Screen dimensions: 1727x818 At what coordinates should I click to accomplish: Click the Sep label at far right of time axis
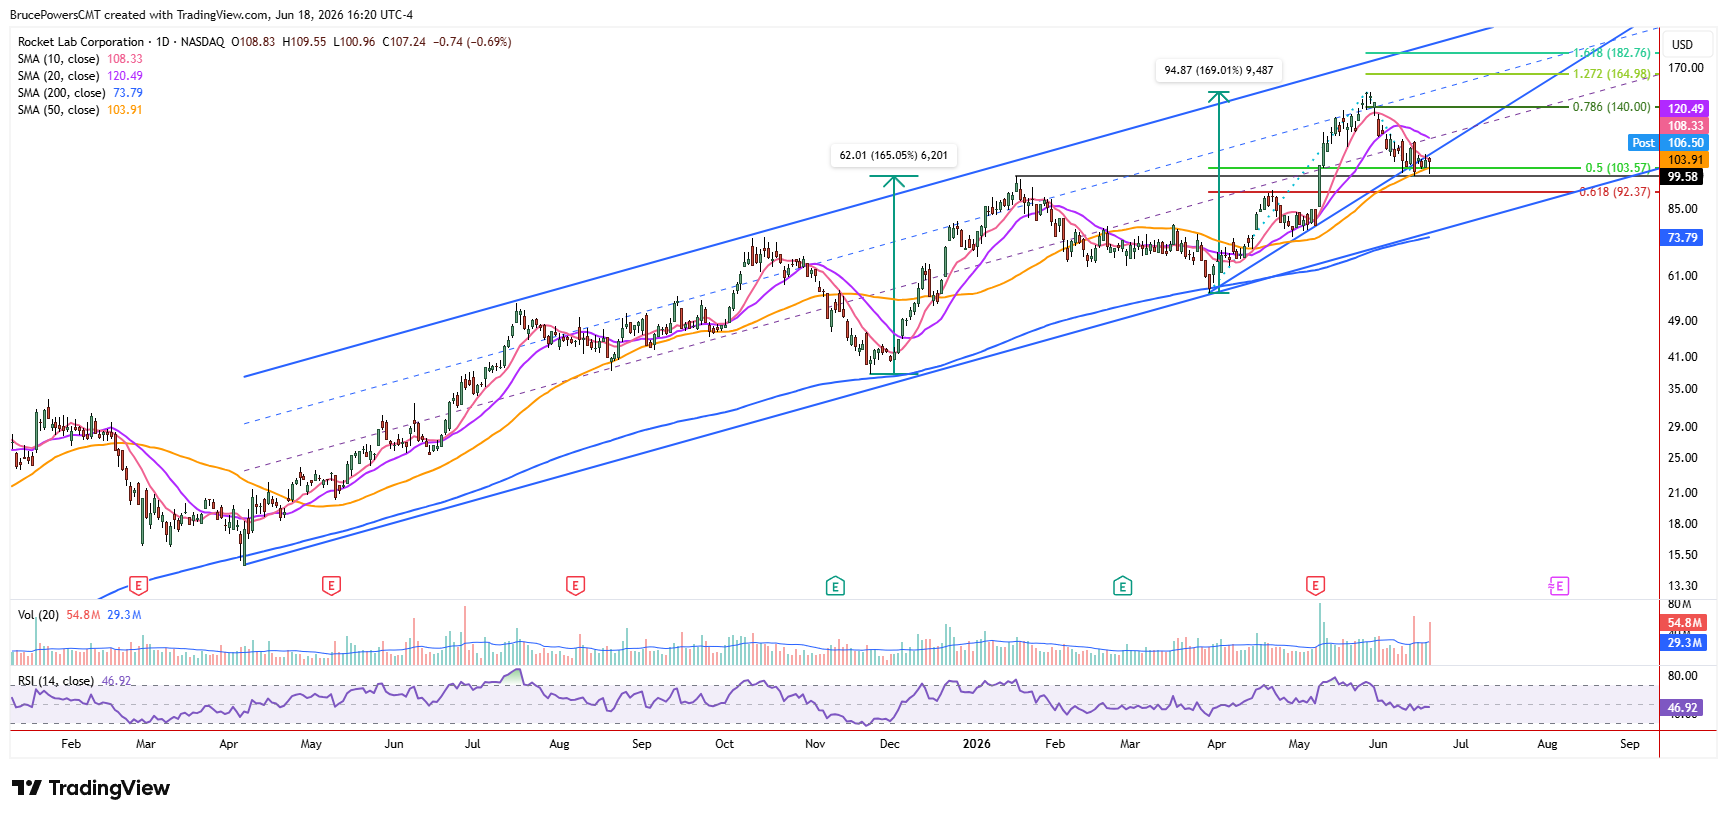(x=1630, y=744)
